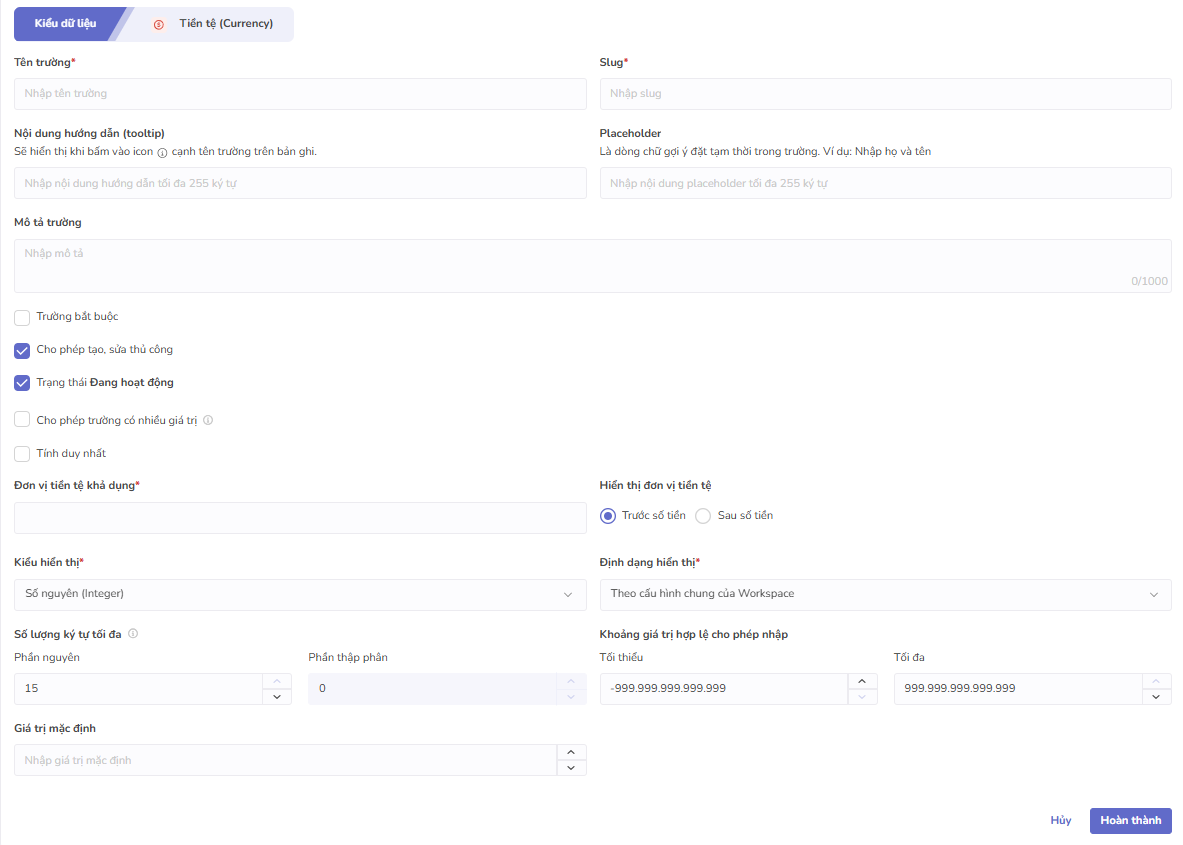Viewport: 1183px width, 845px height.
Task: Decrease Tối đa value using down arrow
Action: pos(1156,697)
